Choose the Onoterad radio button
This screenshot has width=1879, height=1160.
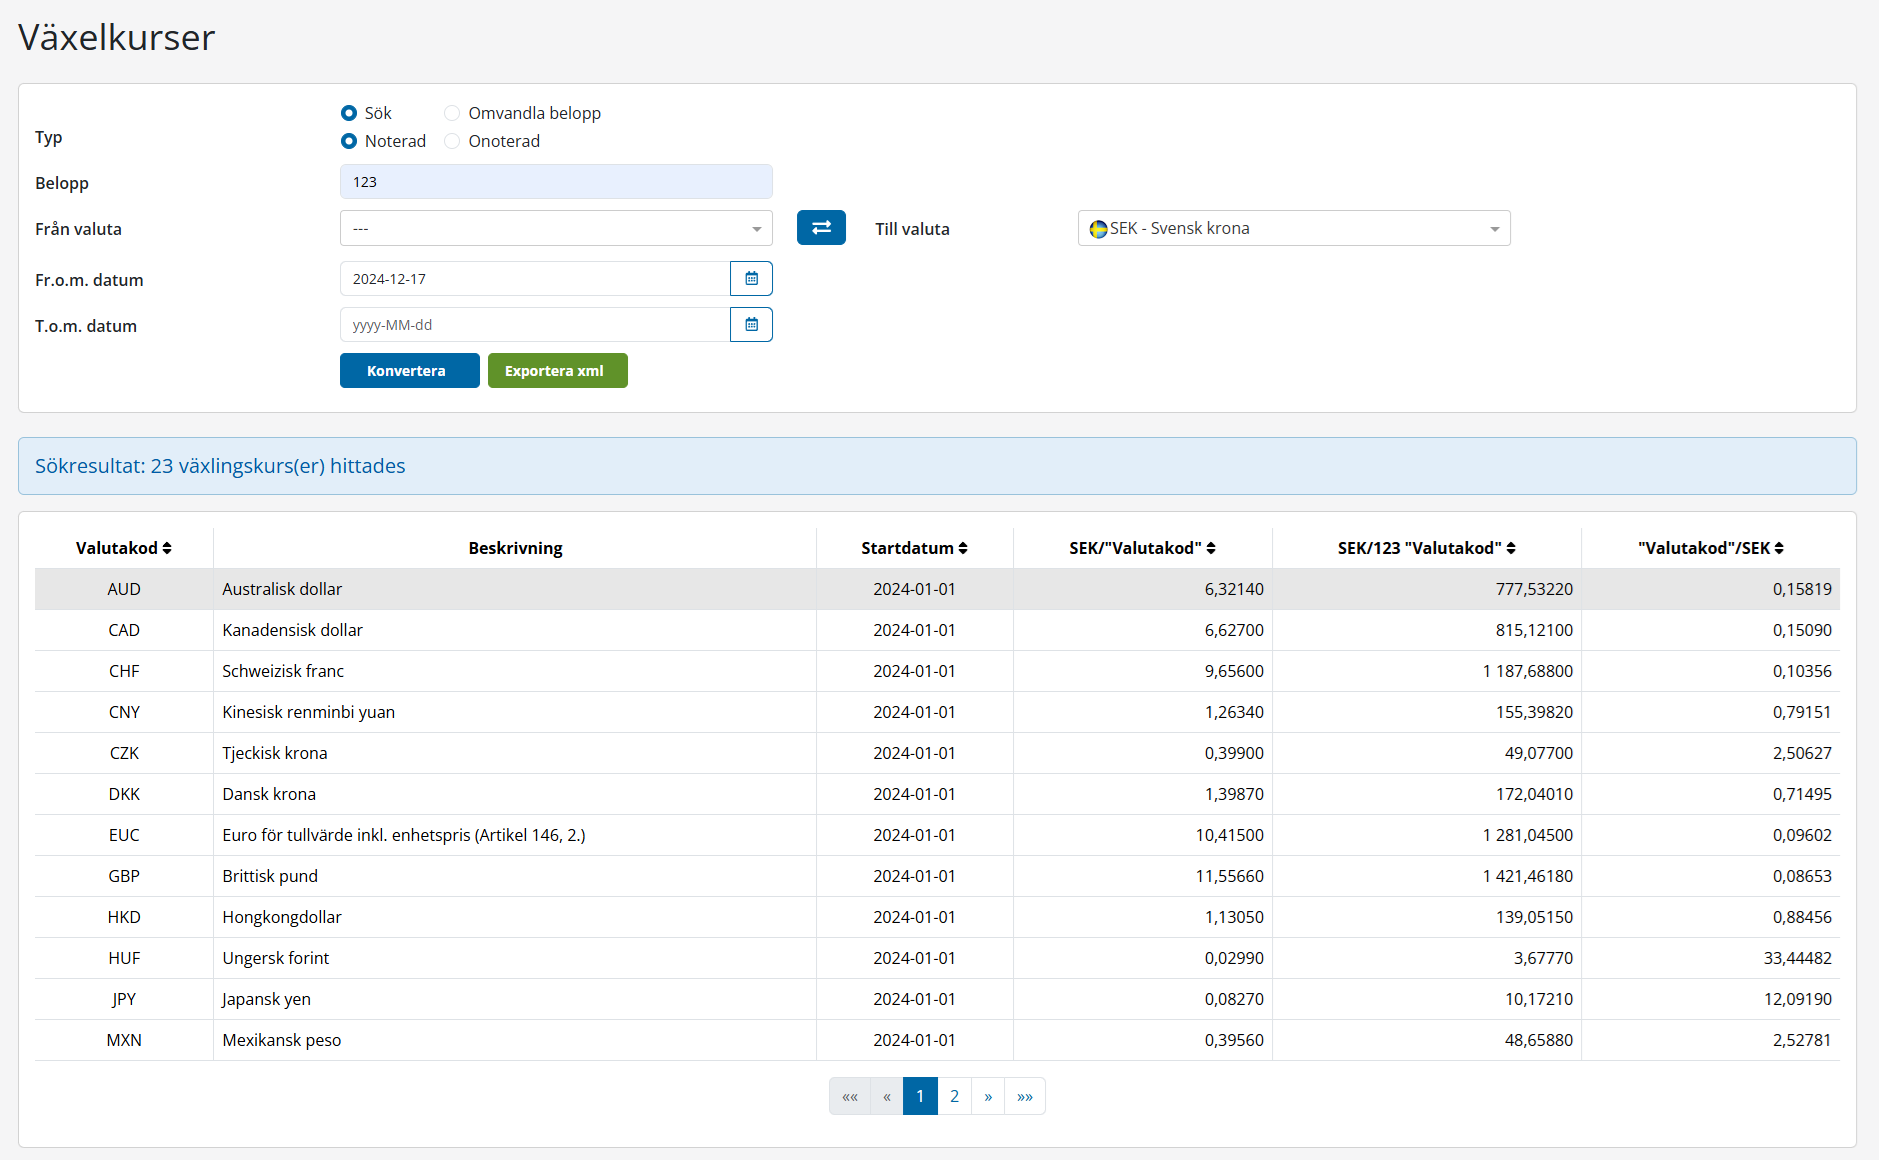(x=453, y=141)
